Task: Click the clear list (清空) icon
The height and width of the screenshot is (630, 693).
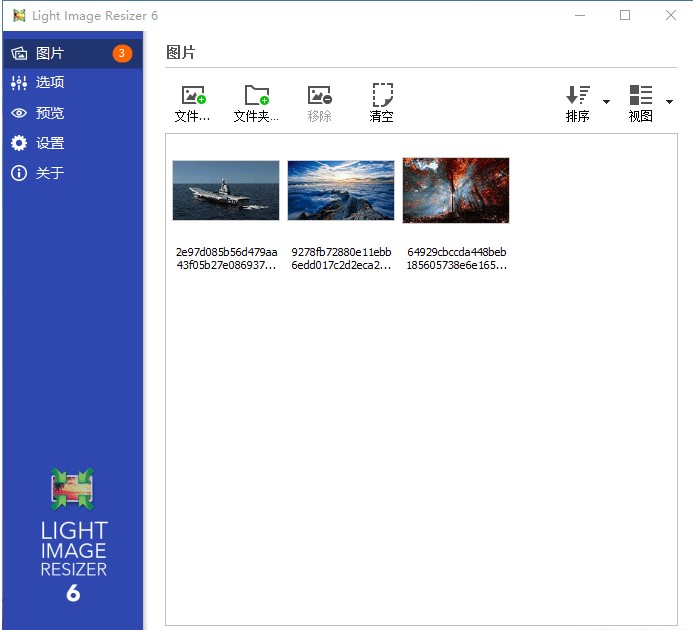Action: coord(382,95)
